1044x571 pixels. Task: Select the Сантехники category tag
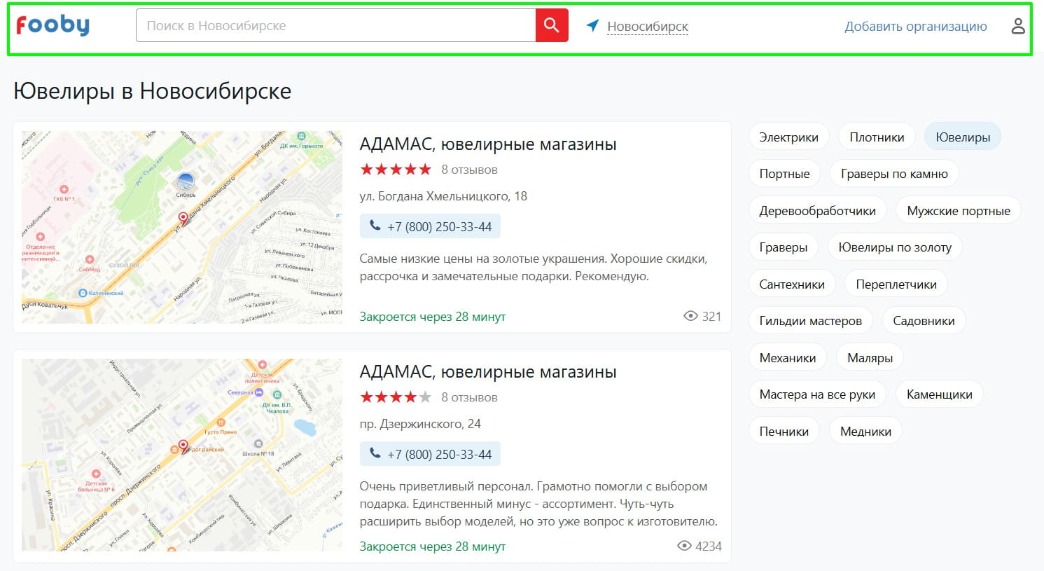792,284
